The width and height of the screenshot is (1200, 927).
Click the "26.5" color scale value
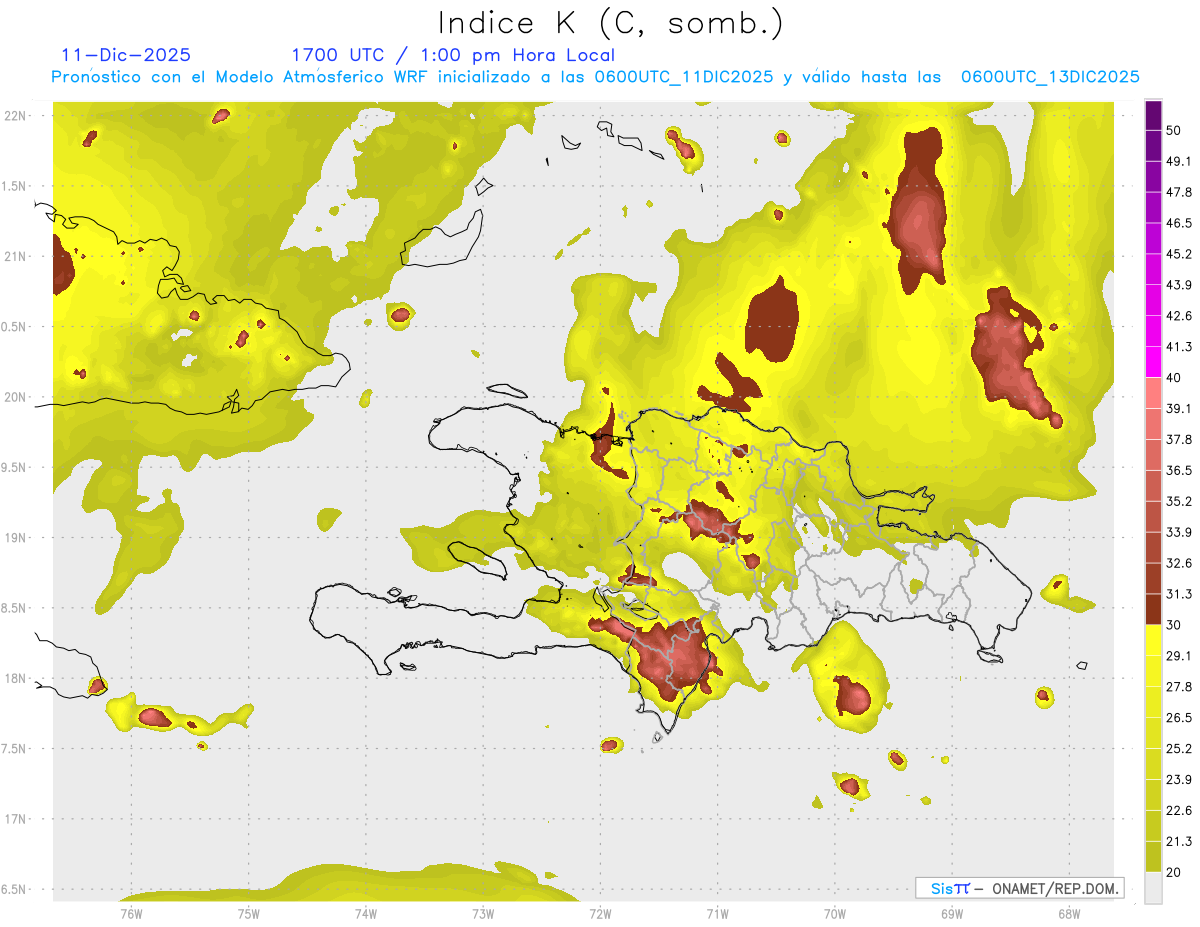[1179, 718]
